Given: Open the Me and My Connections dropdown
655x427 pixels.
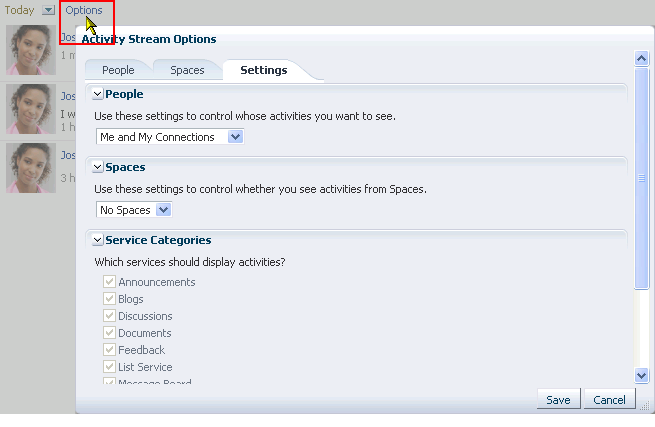Looking at the screenshot, I should (170, 137).
